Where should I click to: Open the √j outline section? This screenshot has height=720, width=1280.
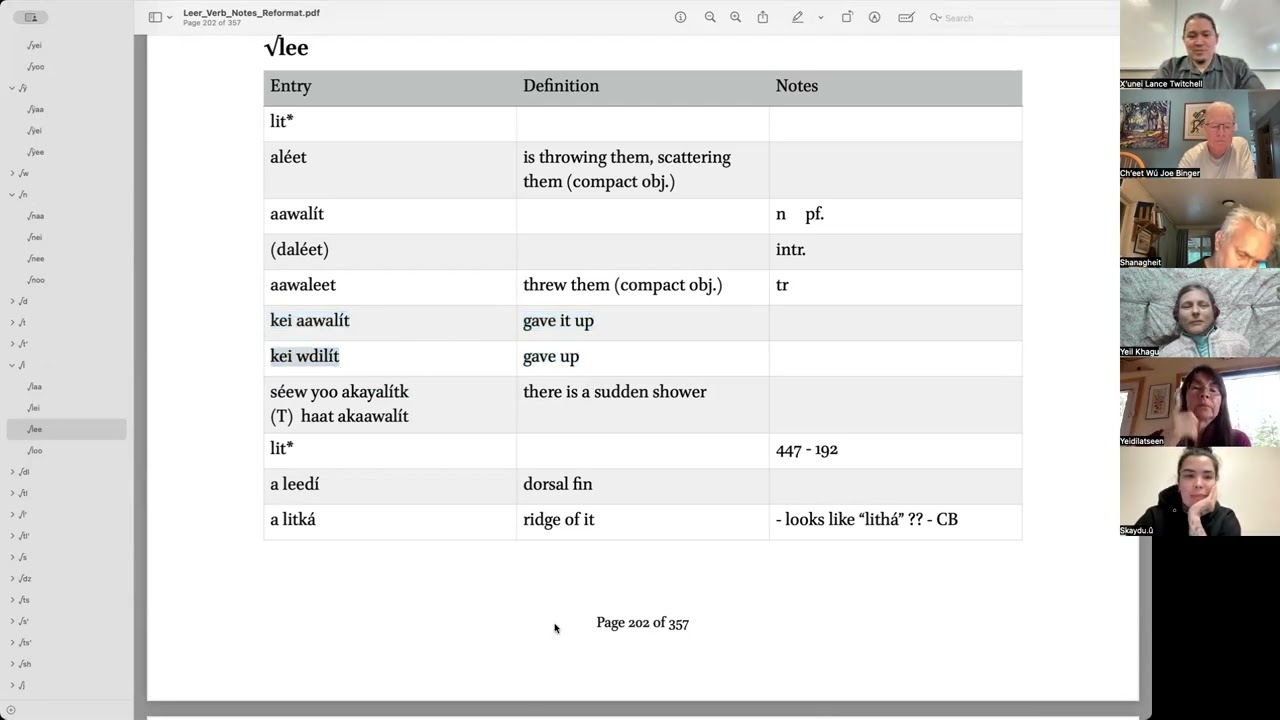[22, 685]
